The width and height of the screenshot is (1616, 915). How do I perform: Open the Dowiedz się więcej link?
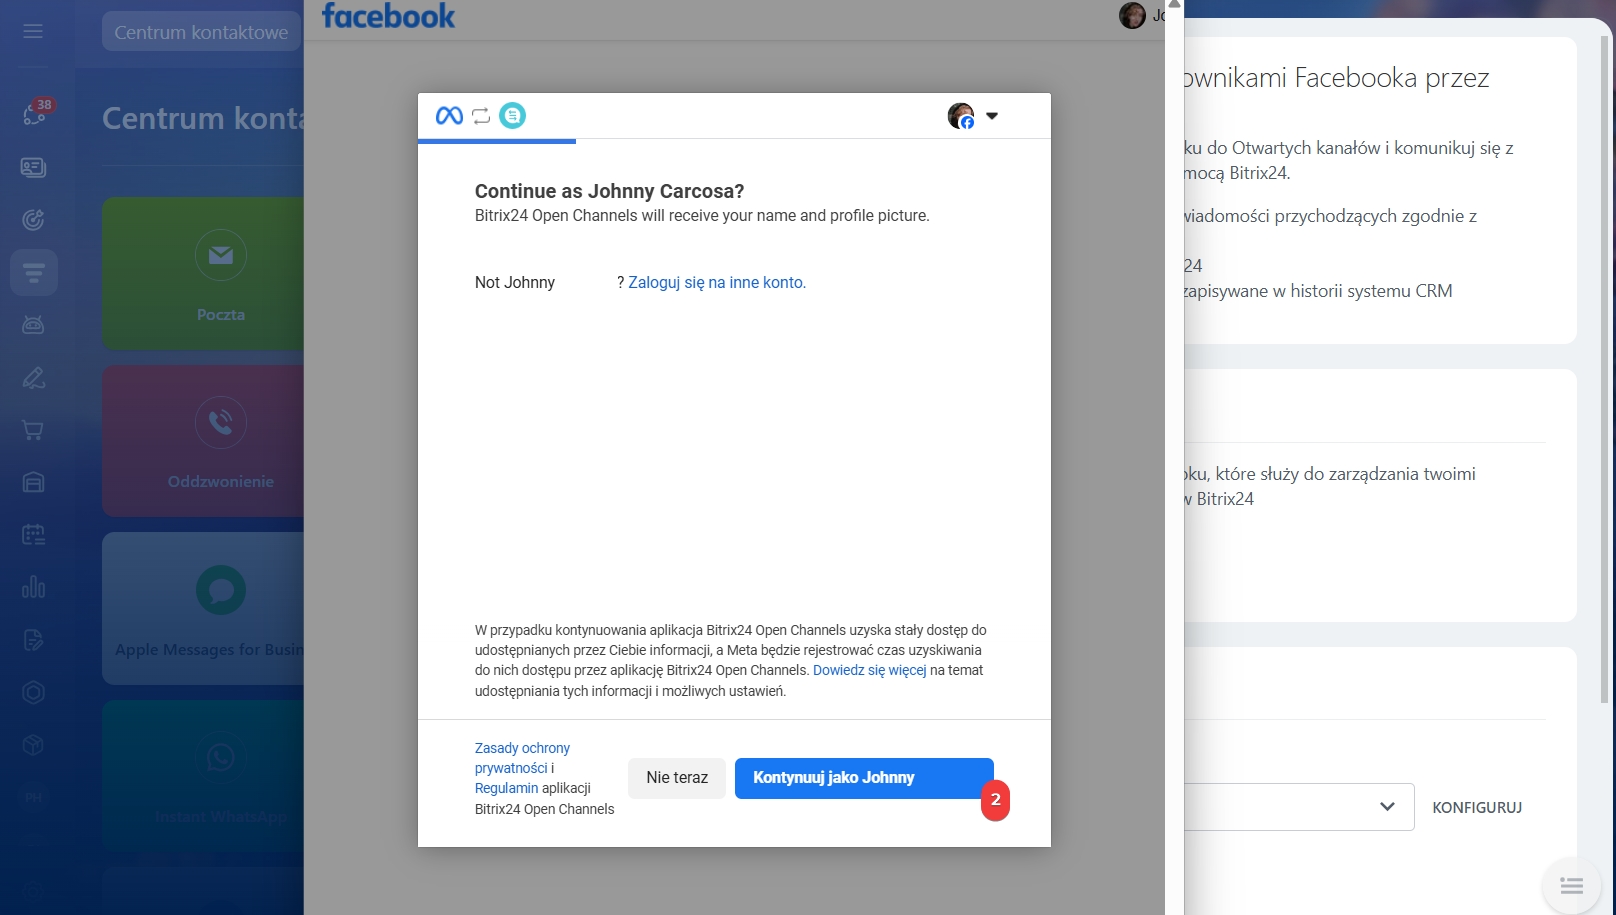click(870, 671)
